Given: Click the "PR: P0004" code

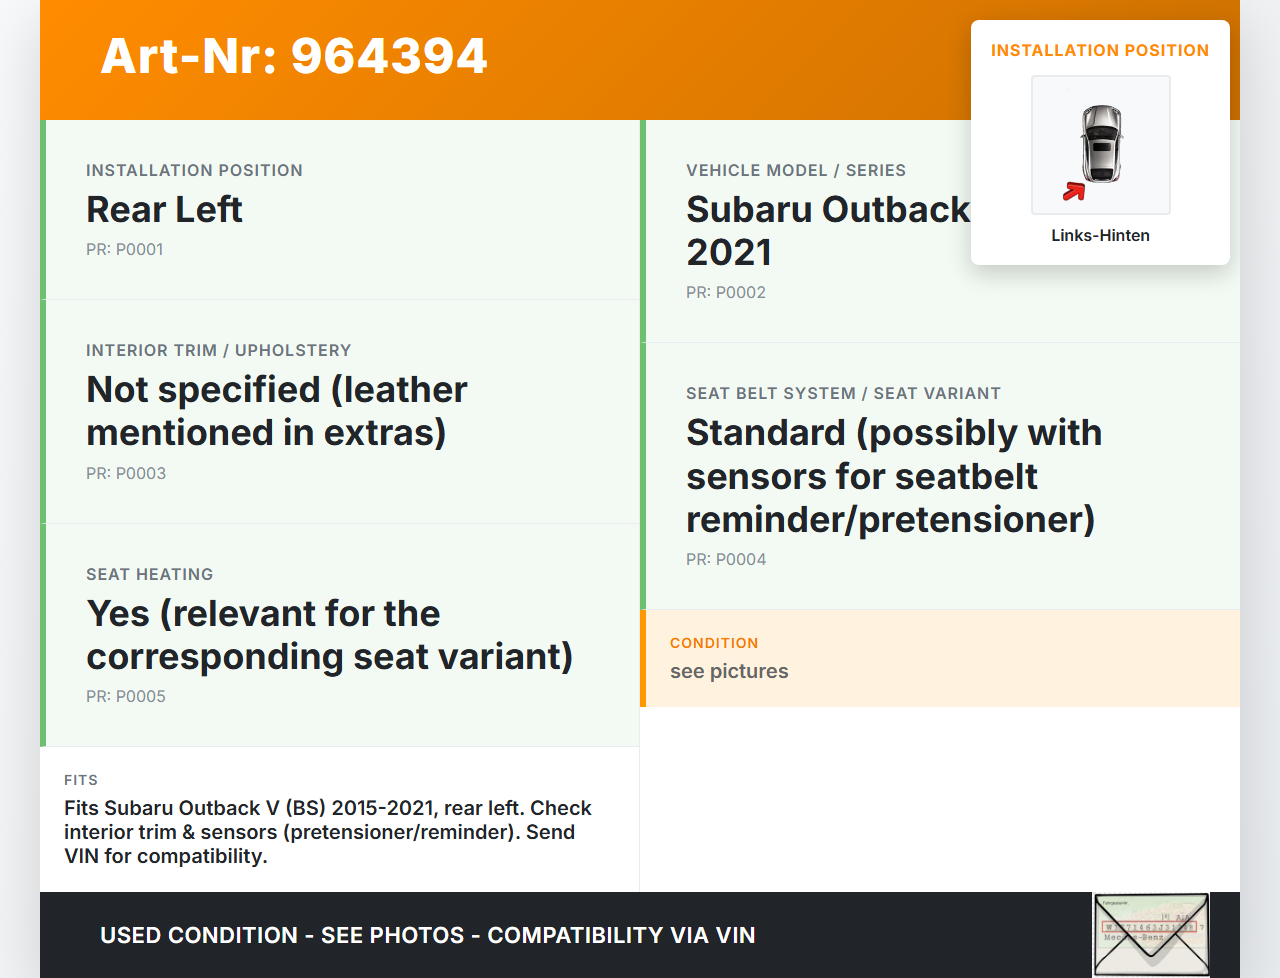Looking at the screenshot, I should [726, 560].
